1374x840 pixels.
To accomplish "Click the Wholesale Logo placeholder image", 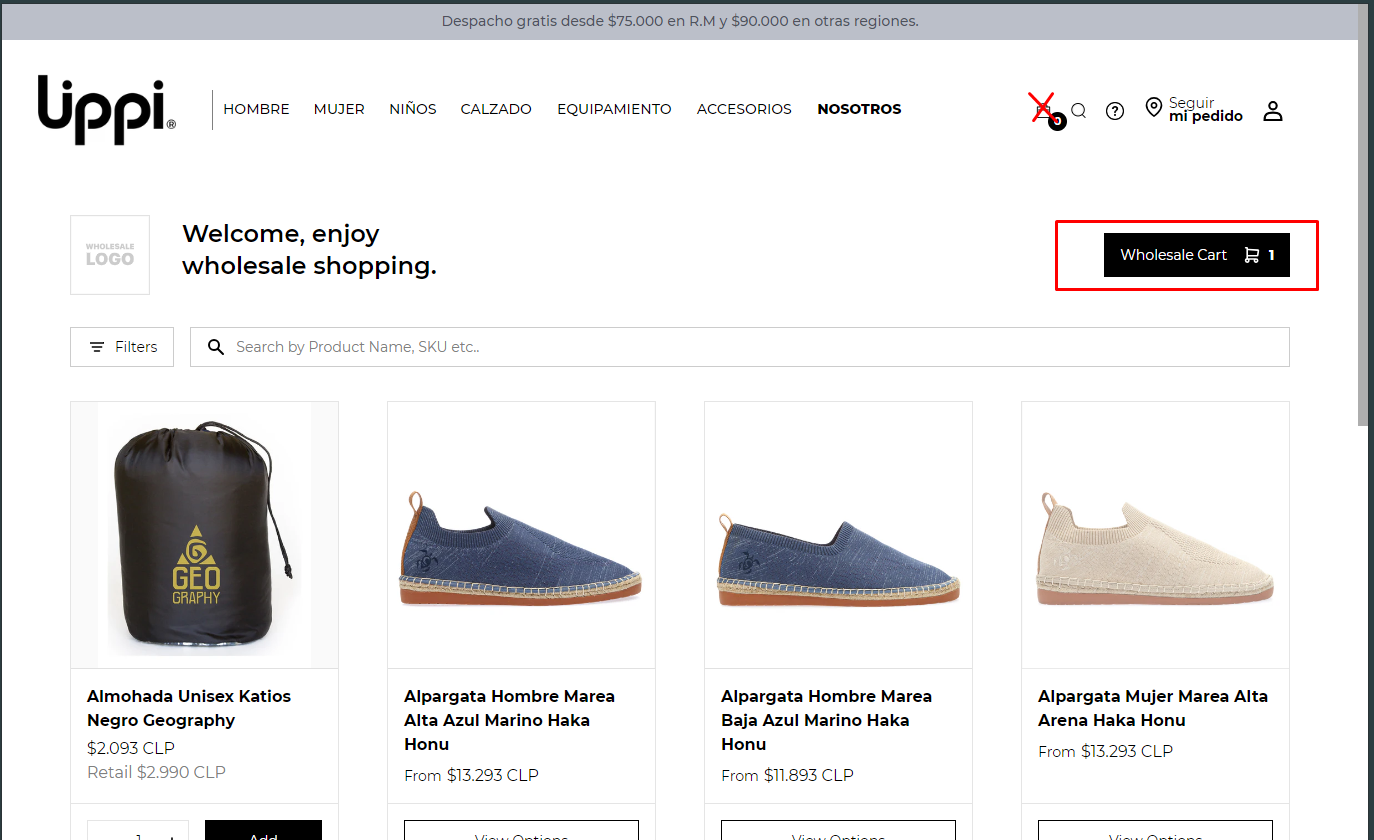I will [x=110, y=255].
